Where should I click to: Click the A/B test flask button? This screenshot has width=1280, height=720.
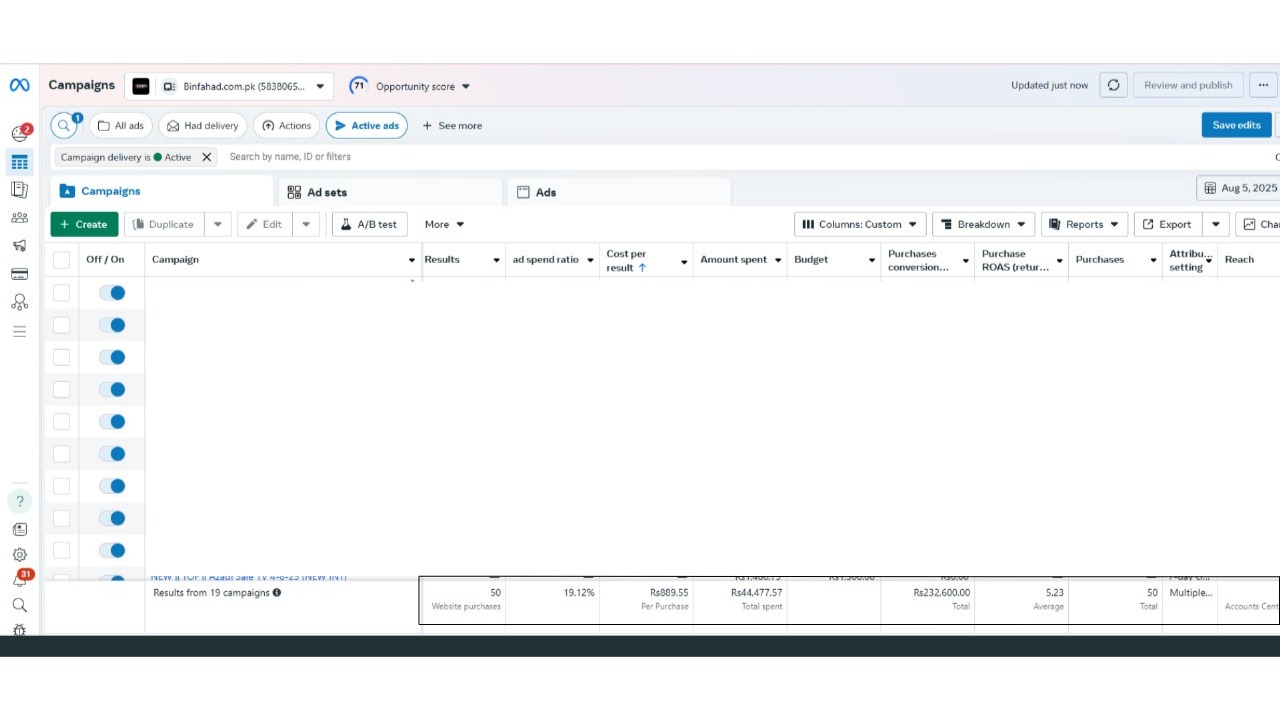[x=368, y=225]
